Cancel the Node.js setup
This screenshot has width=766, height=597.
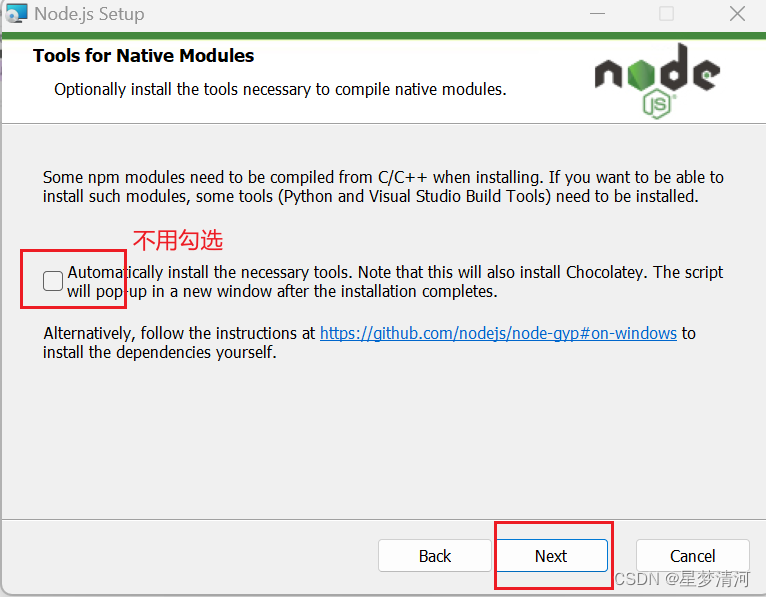[x=692, y=555]
